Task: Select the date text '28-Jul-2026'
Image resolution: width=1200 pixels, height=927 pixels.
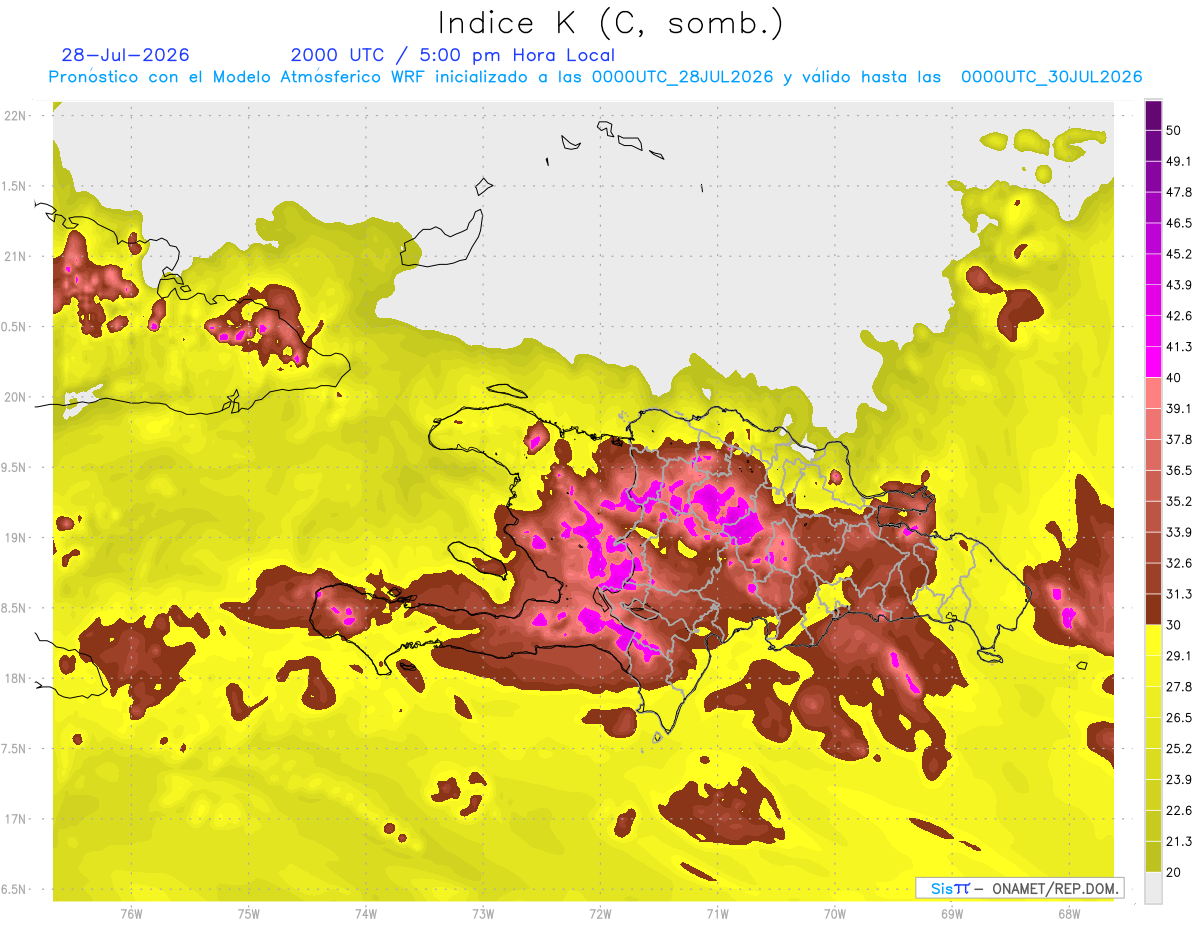Action: coord(125,55)
